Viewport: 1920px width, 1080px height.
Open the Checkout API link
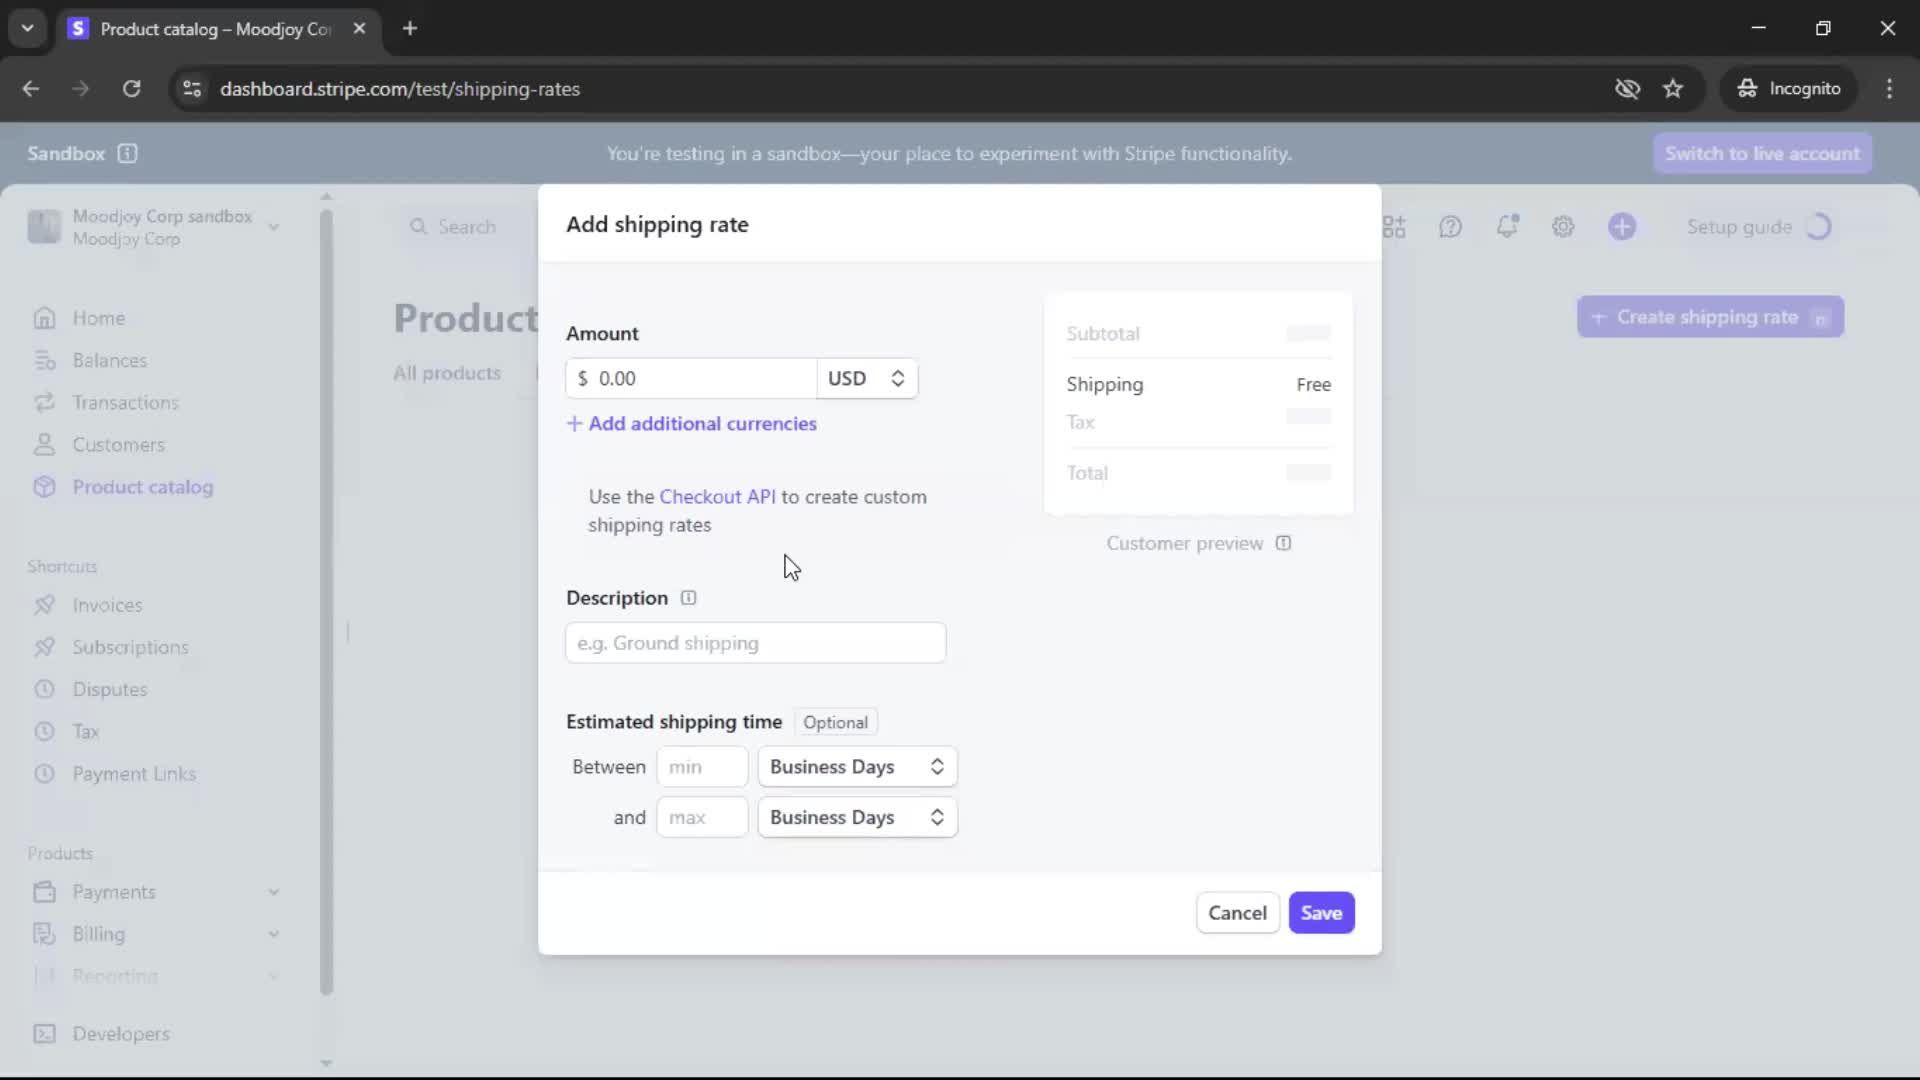coord(717,497)
